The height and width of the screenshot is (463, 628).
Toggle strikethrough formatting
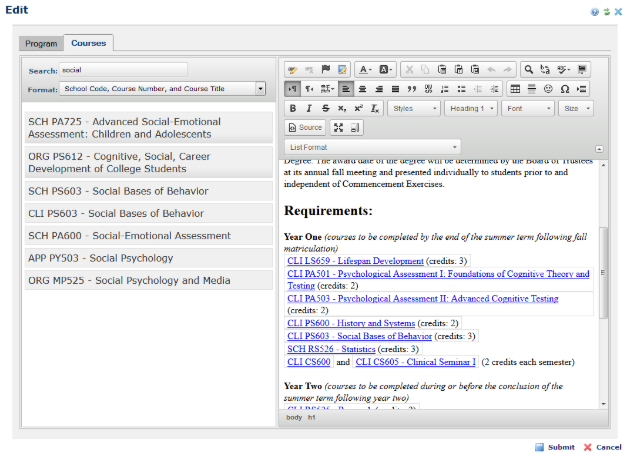pos(326,109)
